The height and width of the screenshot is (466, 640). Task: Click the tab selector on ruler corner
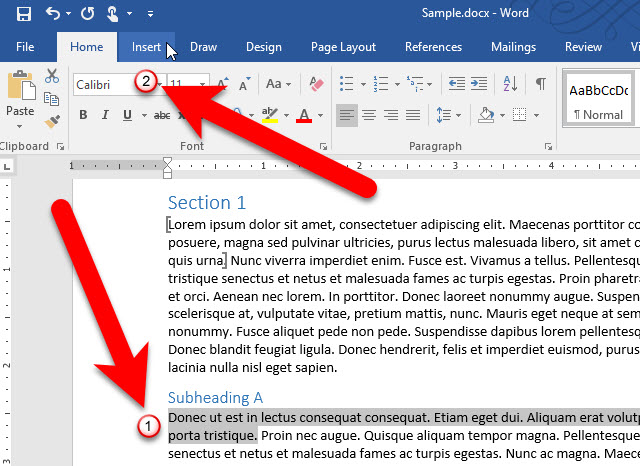pyautogui.click(x=7, y=166)
